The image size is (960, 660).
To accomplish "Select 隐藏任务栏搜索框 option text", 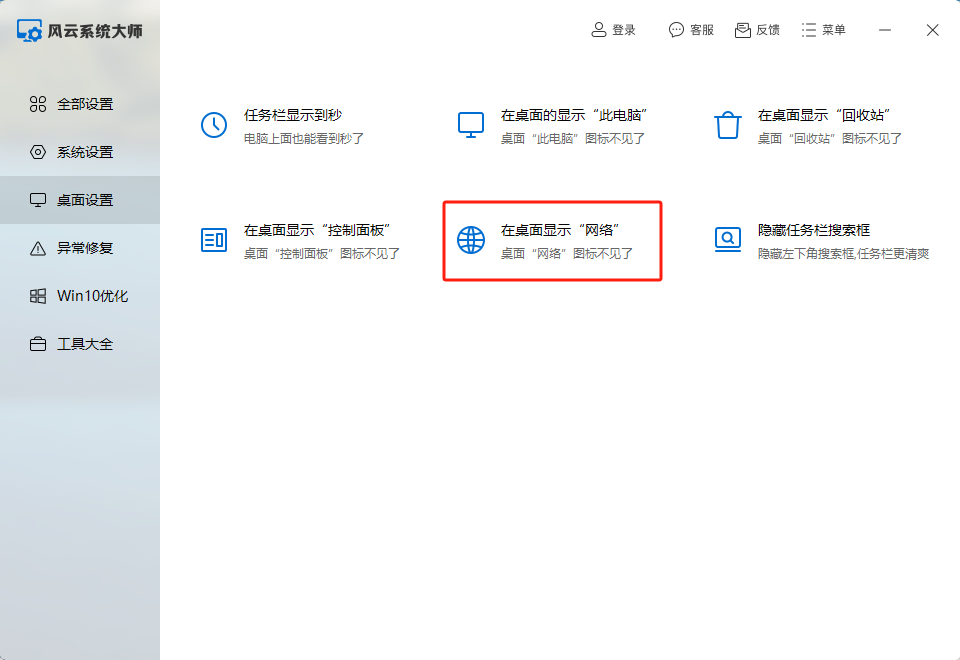I will [814, 230].
